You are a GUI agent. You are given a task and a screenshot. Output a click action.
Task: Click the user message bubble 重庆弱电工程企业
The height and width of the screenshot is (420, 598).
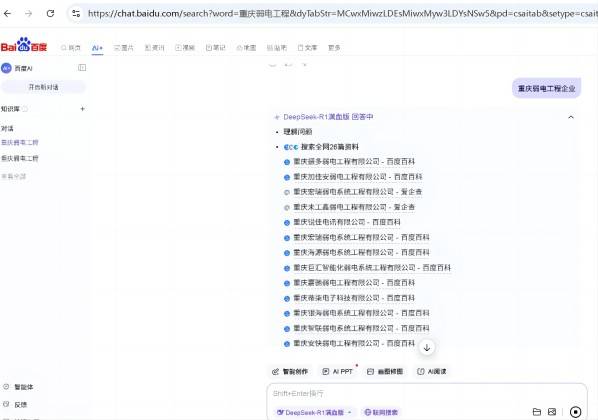[547, 89]
